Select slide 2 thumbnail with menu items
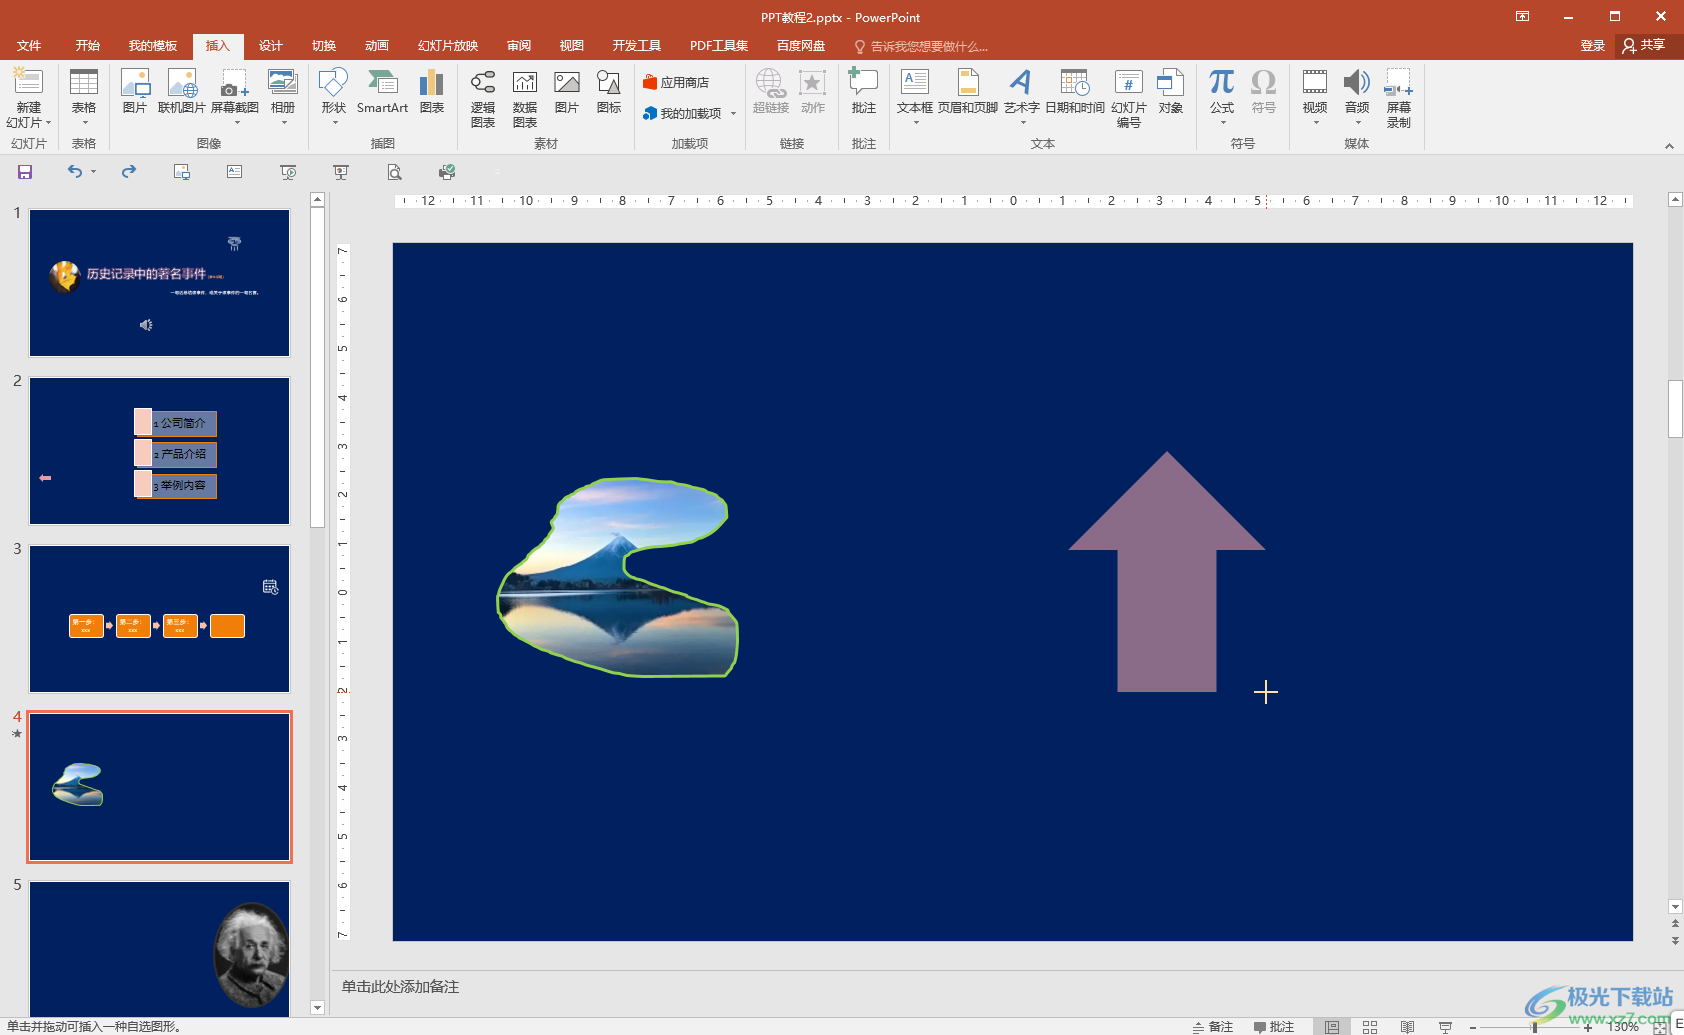This screenshot has width=1684, height=1035. click(160, 451)
